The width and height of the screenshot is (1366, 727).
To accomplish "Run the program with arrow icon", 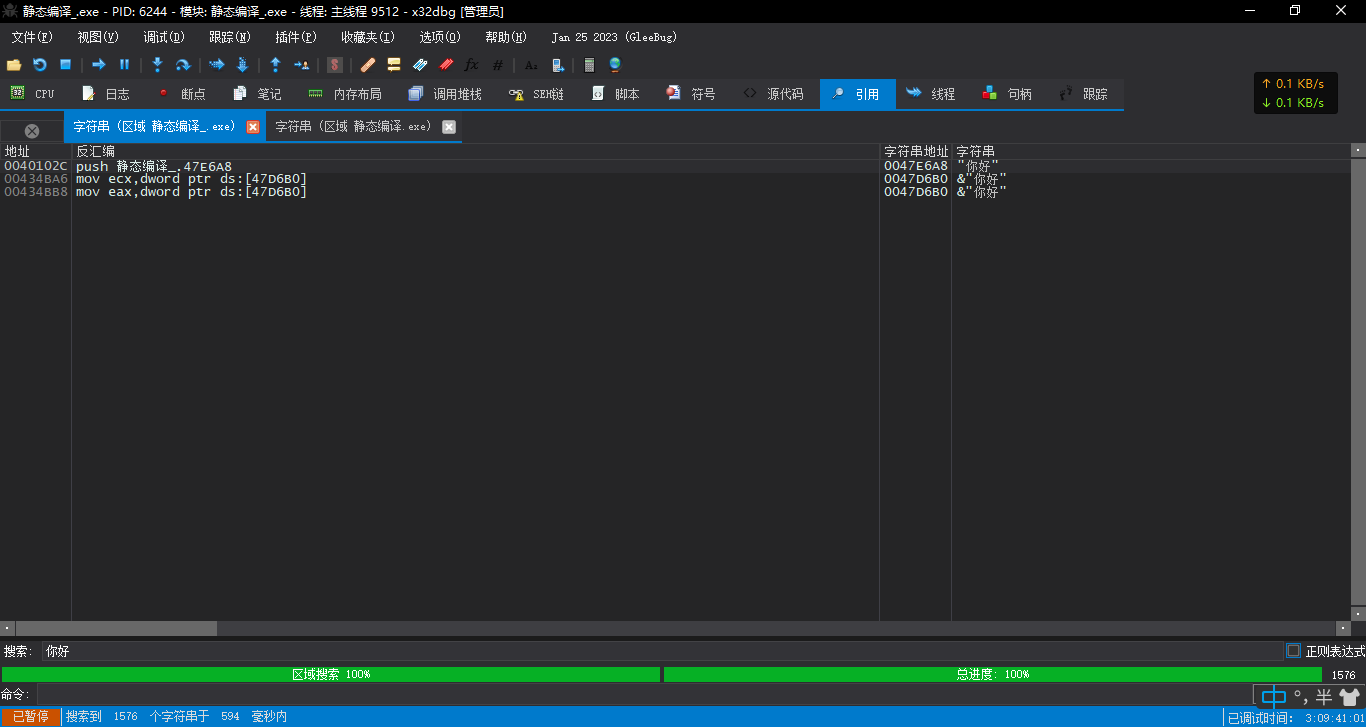I will pyautogui.click(x=99, y=64).
